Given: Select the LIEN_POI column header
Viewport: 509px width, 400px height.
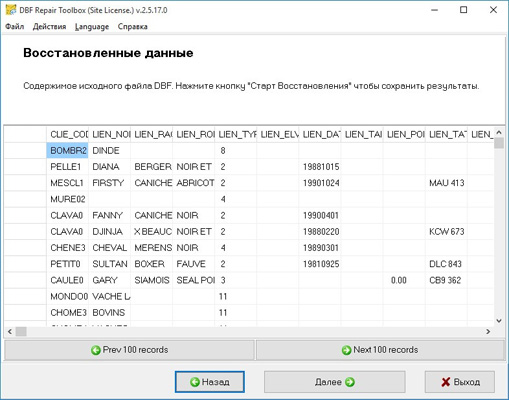Looking at the screenshot, I should [404, 134].
